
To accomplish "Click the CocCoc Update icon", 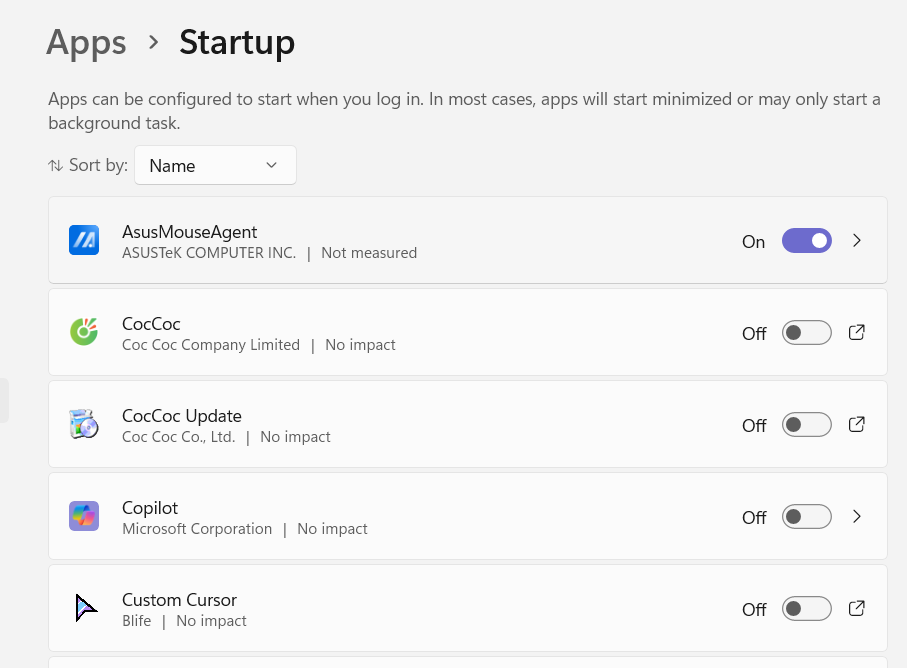I will point(84,424).
